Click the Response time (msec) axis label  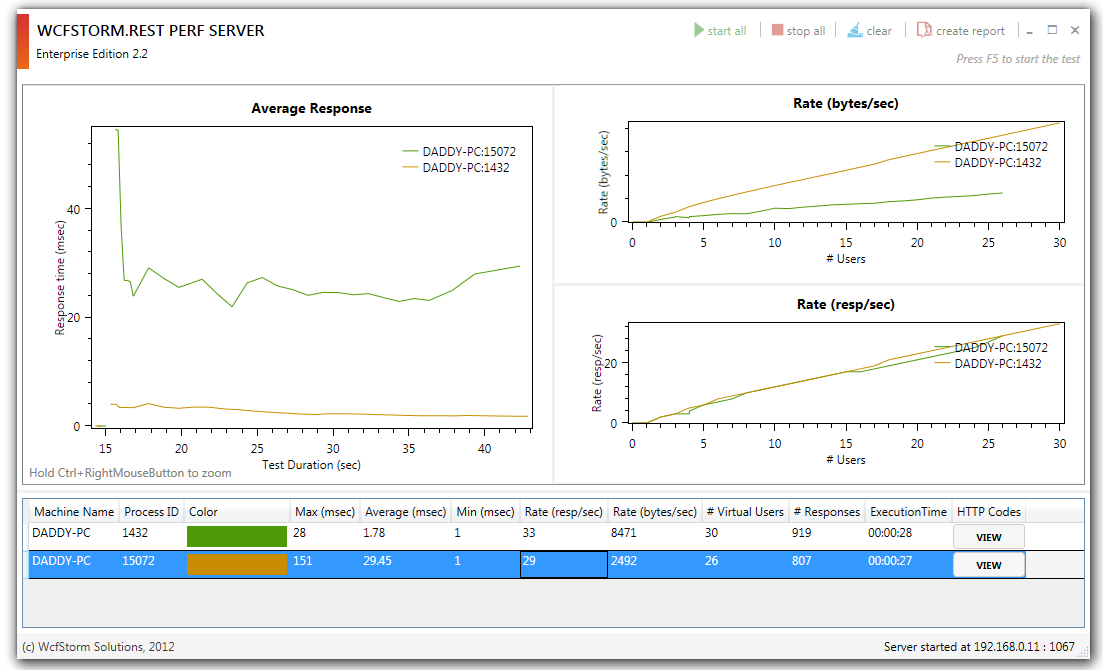click(60, 278)
